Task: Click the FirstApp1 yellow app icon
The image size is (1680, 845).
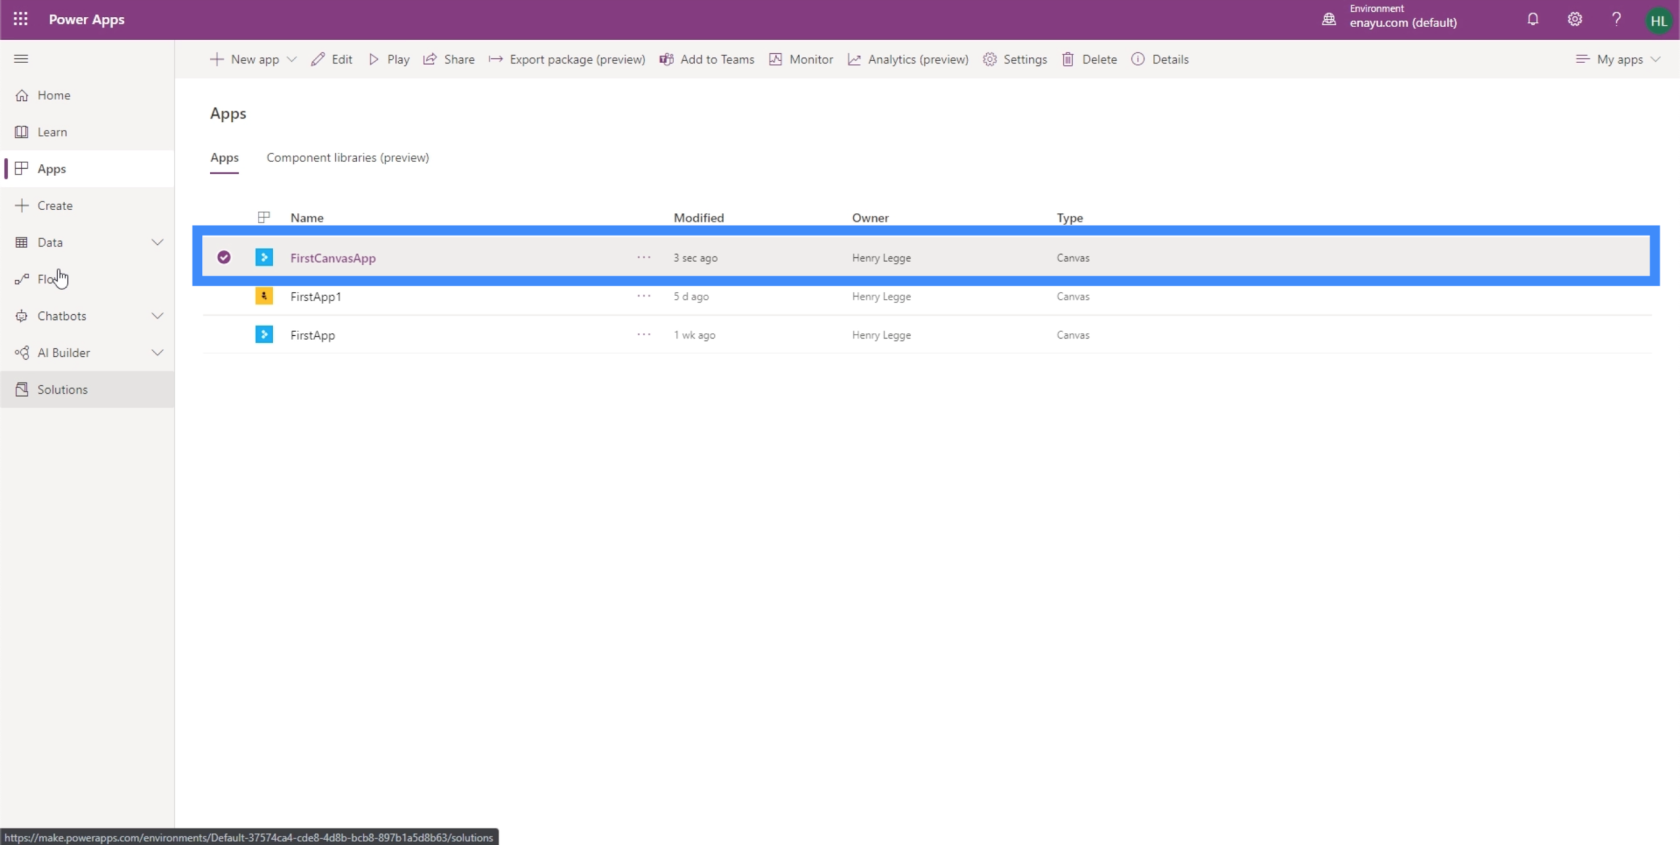Action: tap(264, 296)
